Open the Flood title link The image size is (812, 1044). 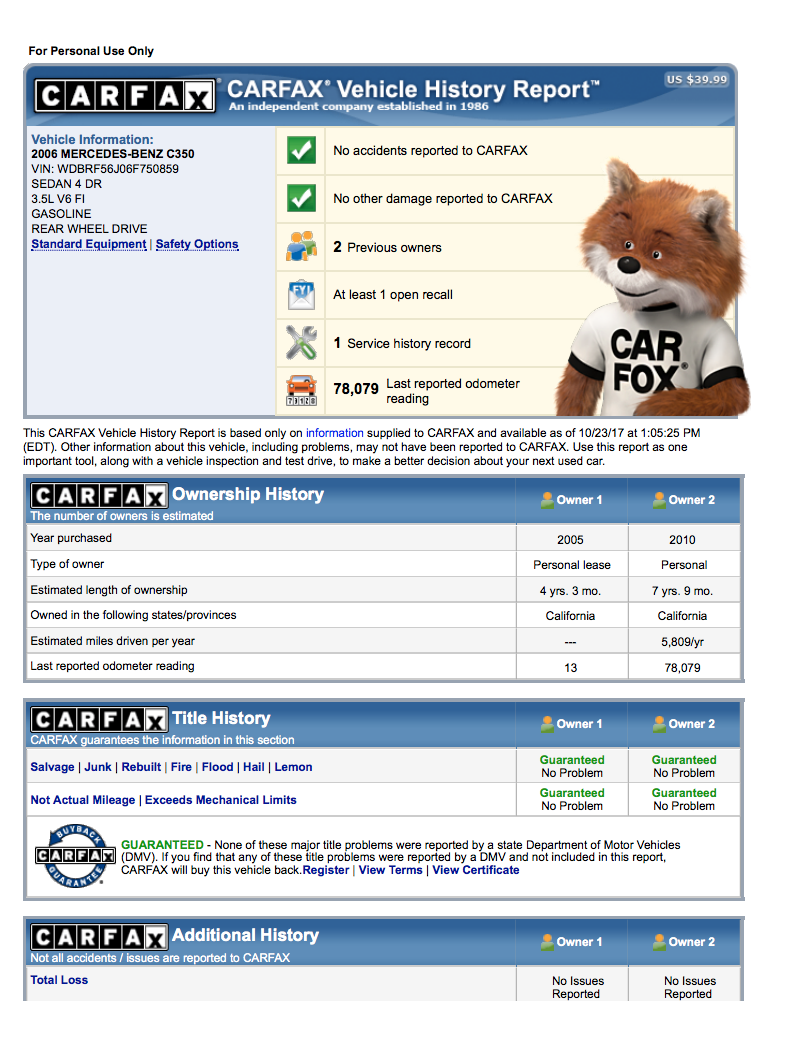tap(218, 767)
